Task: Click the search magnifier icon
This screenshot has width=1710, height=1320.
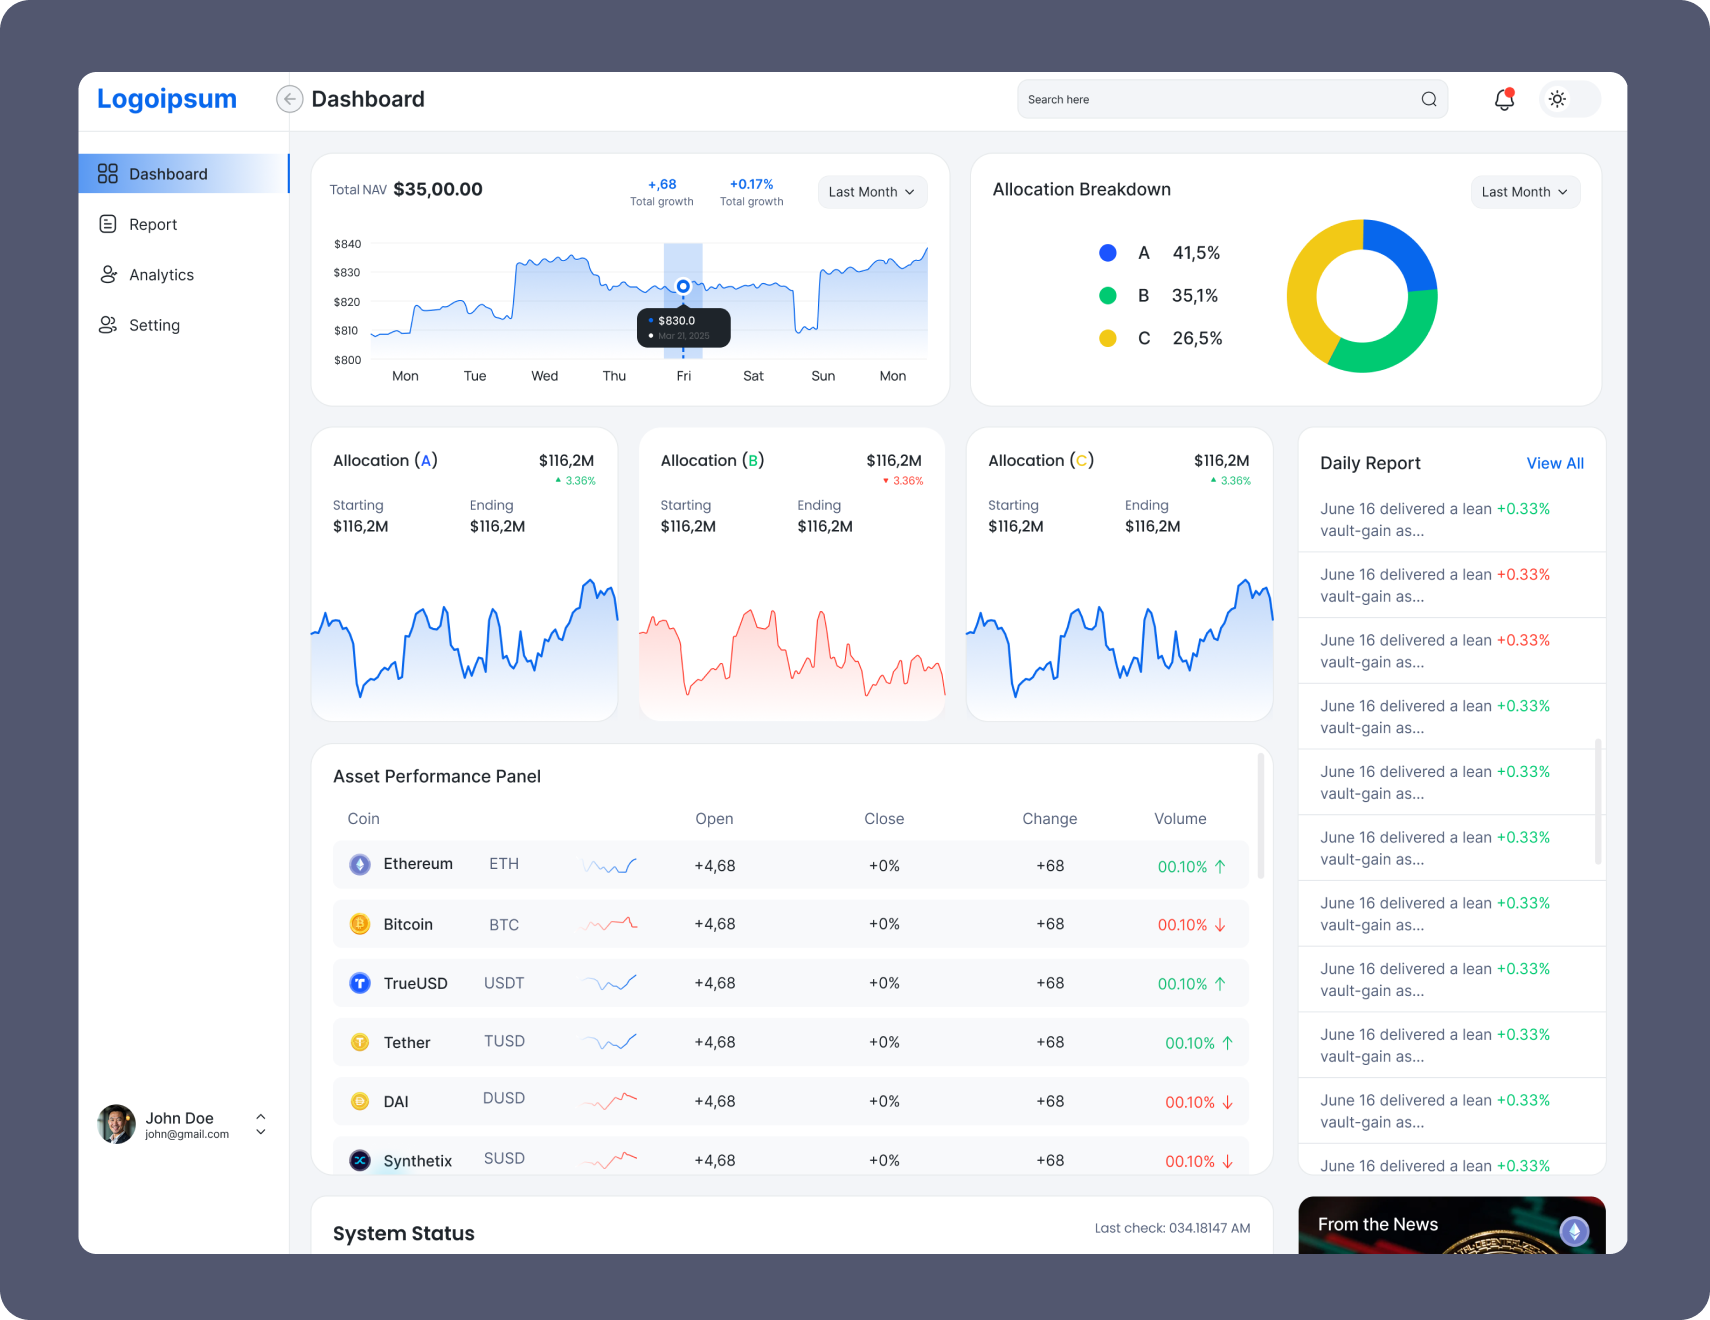Action: pos(1429,99)
